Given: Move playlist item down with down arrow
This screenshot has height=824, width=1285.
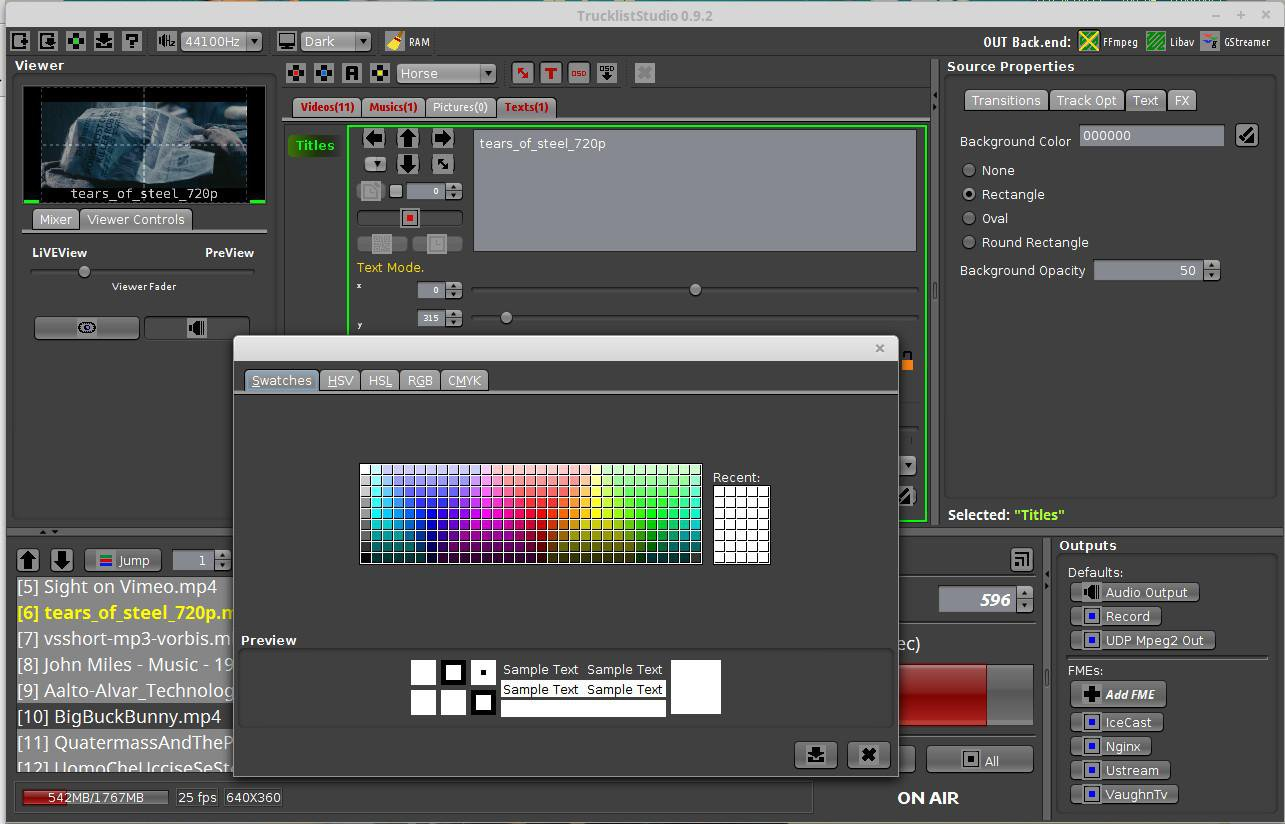Looking at the screenshot, I should (x=62, y=560).
